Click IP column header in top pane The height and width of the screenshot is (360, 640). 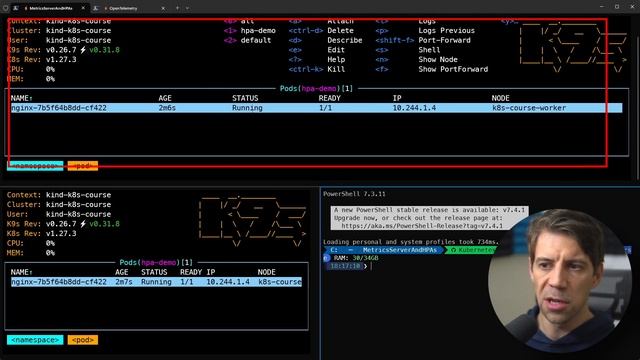pyautogui.click(x=397, y=98)
